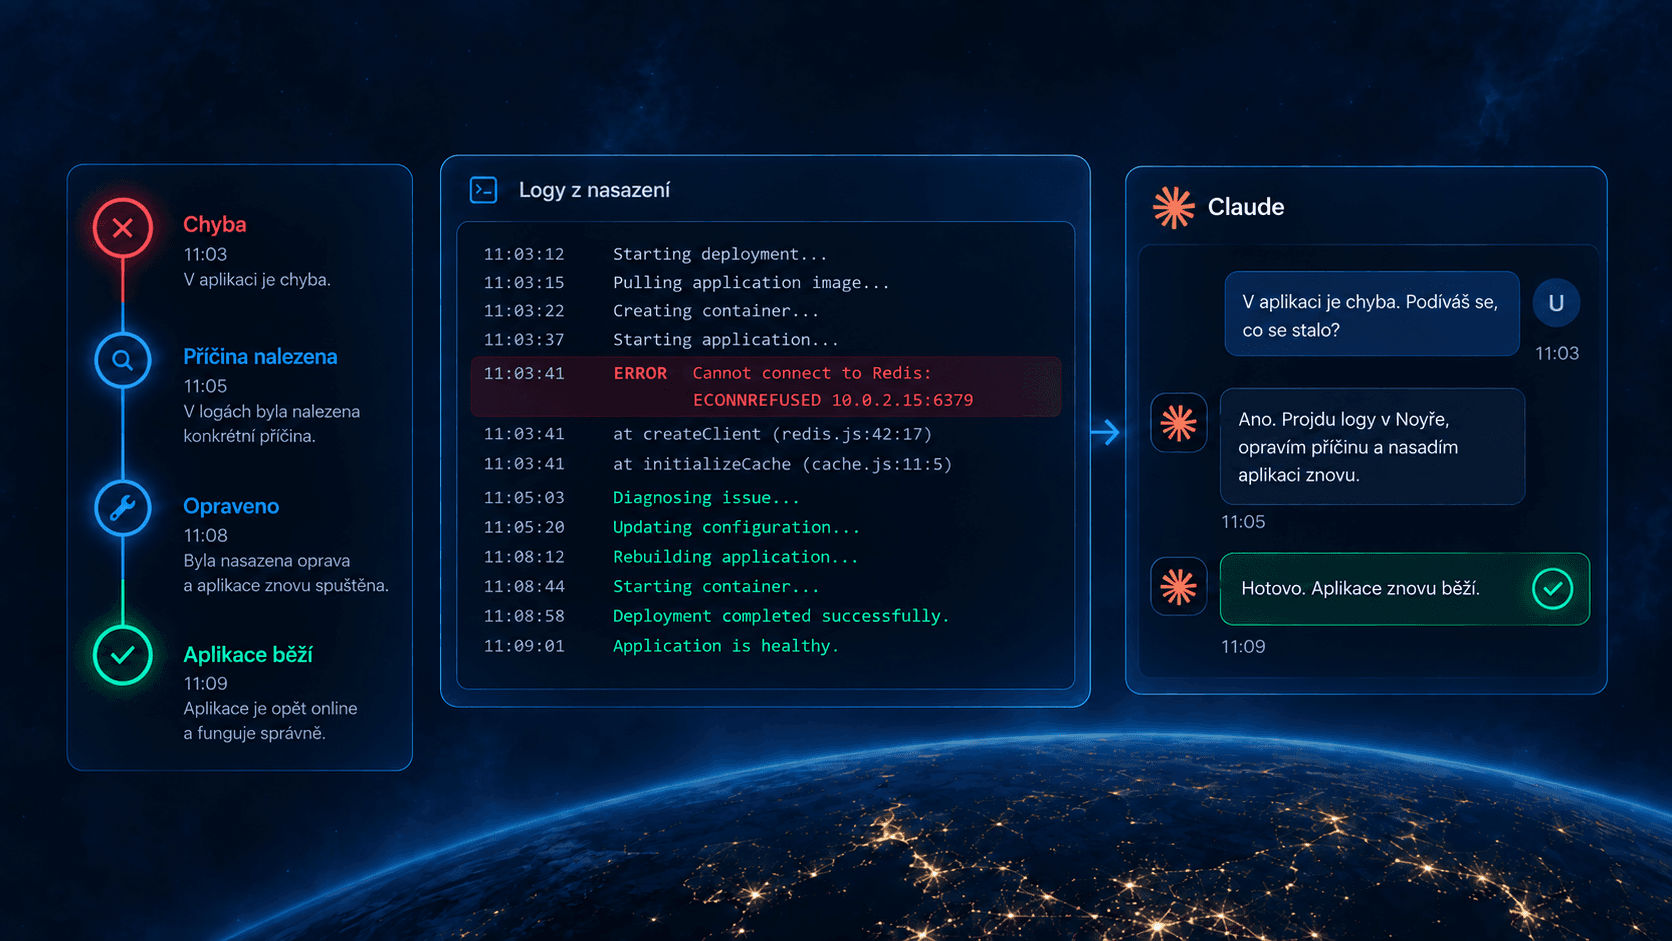
Task: Select the log line "Starting application..."
Action: pos(726,340)
